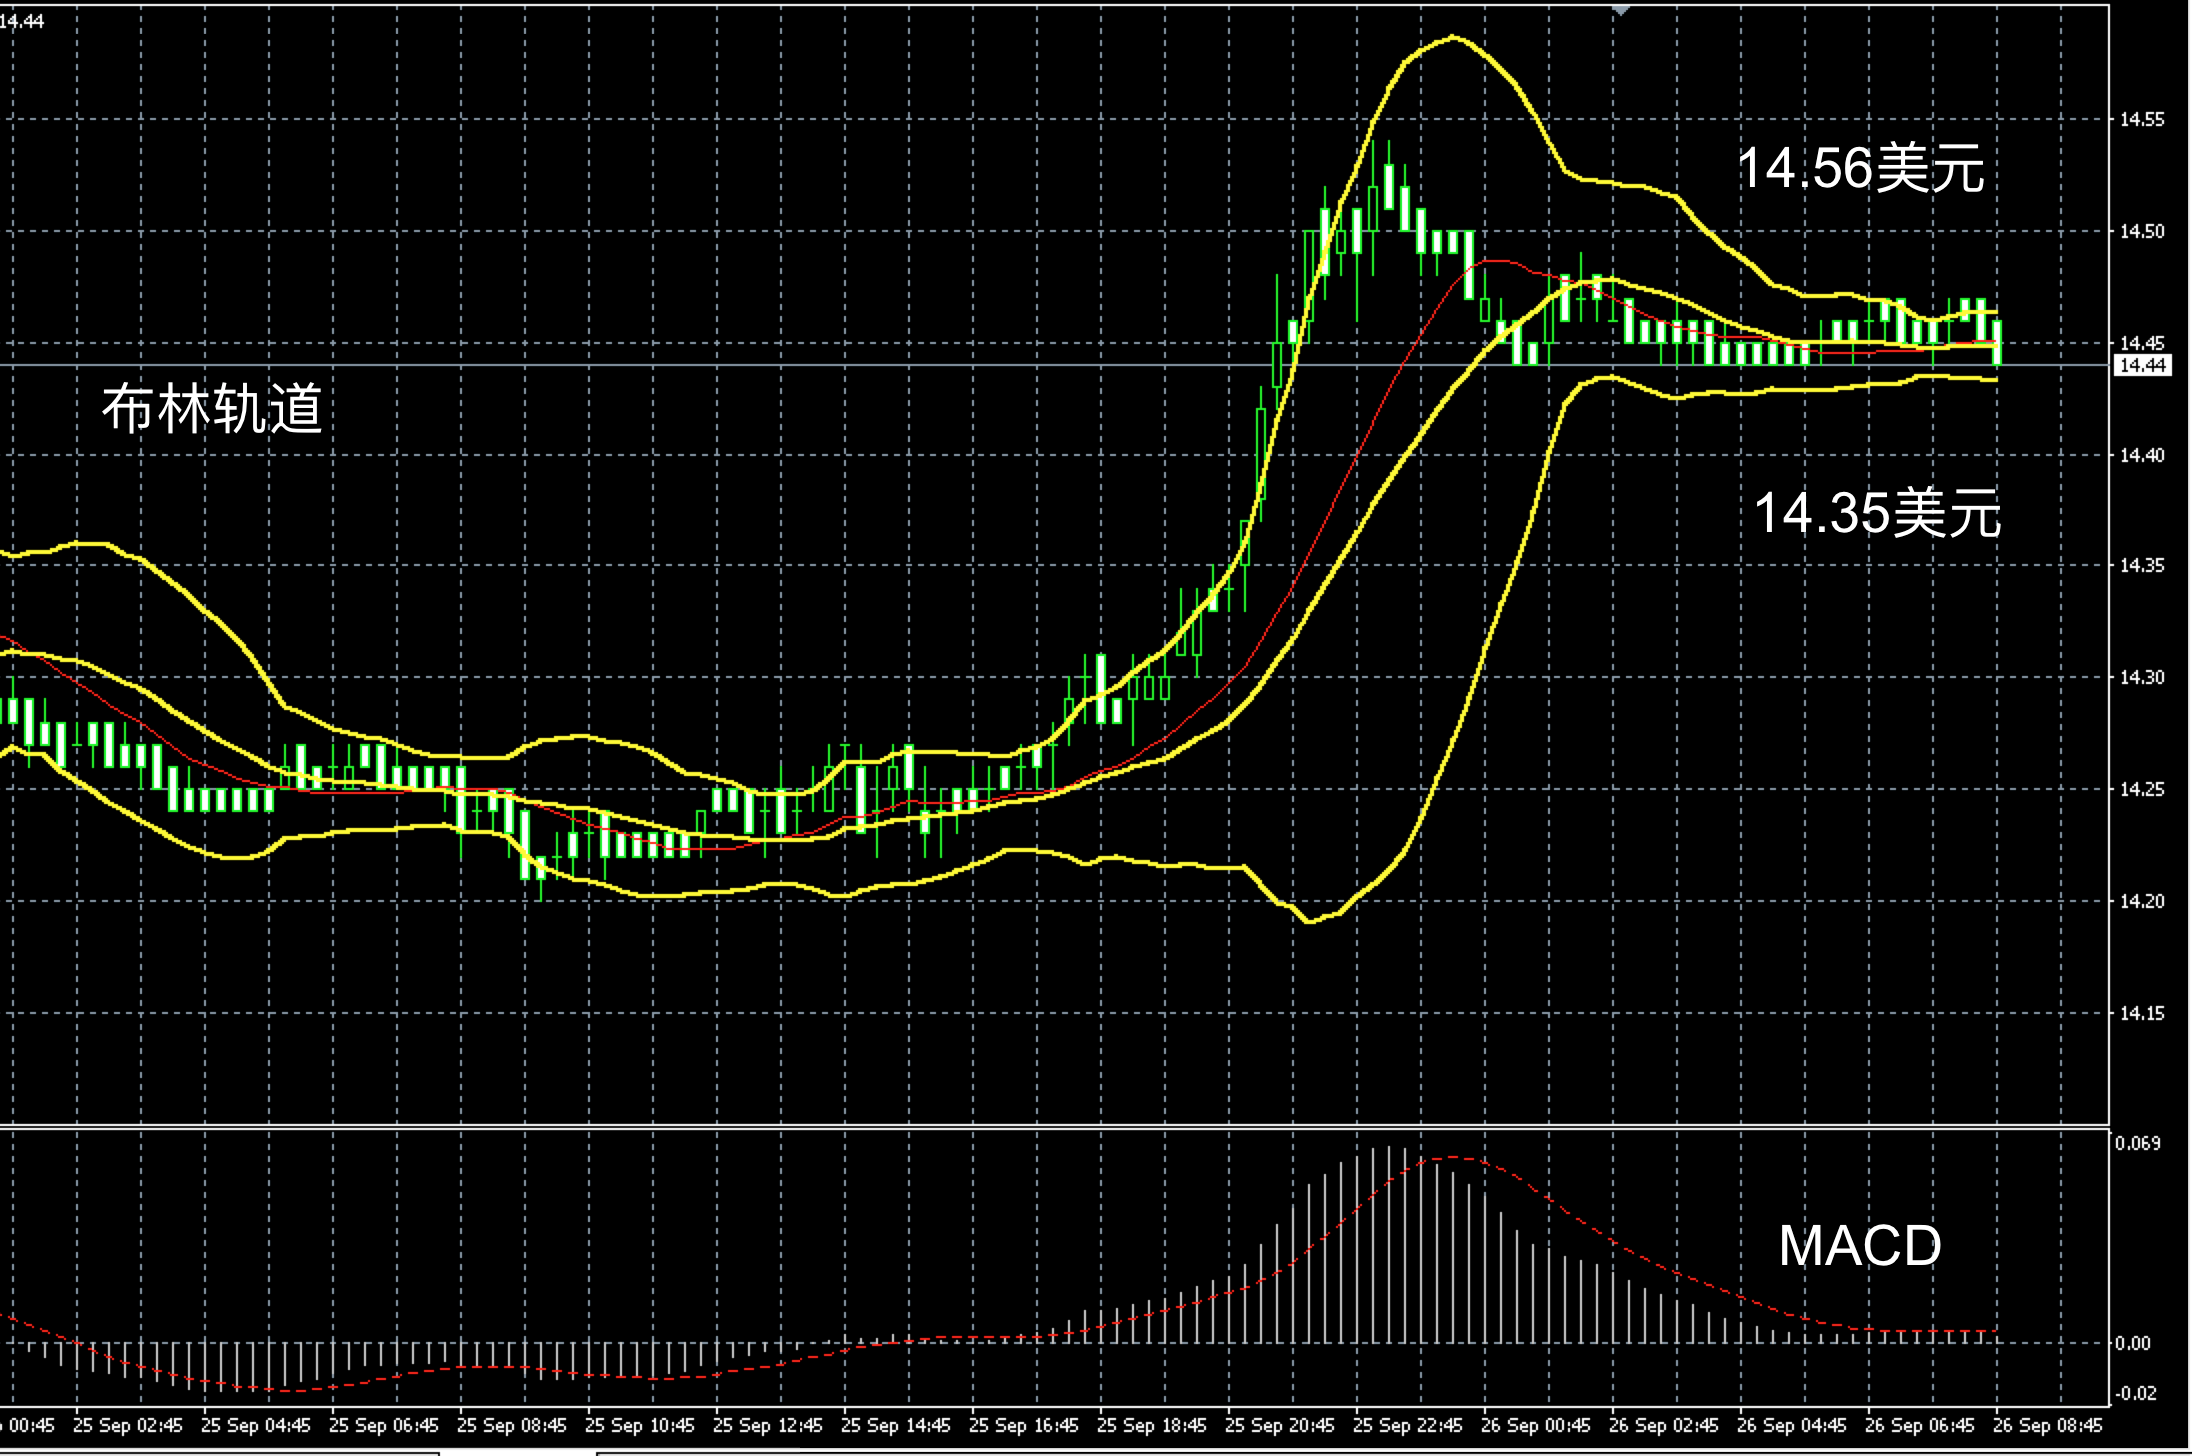Select the 14.56美元 annotation label

1860,168
